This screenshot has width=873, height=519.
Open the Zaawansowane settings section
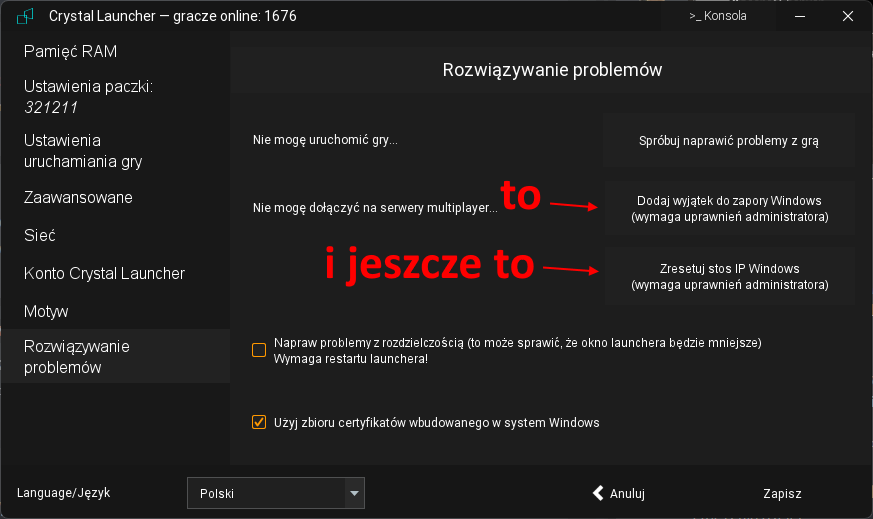(78, 198)
